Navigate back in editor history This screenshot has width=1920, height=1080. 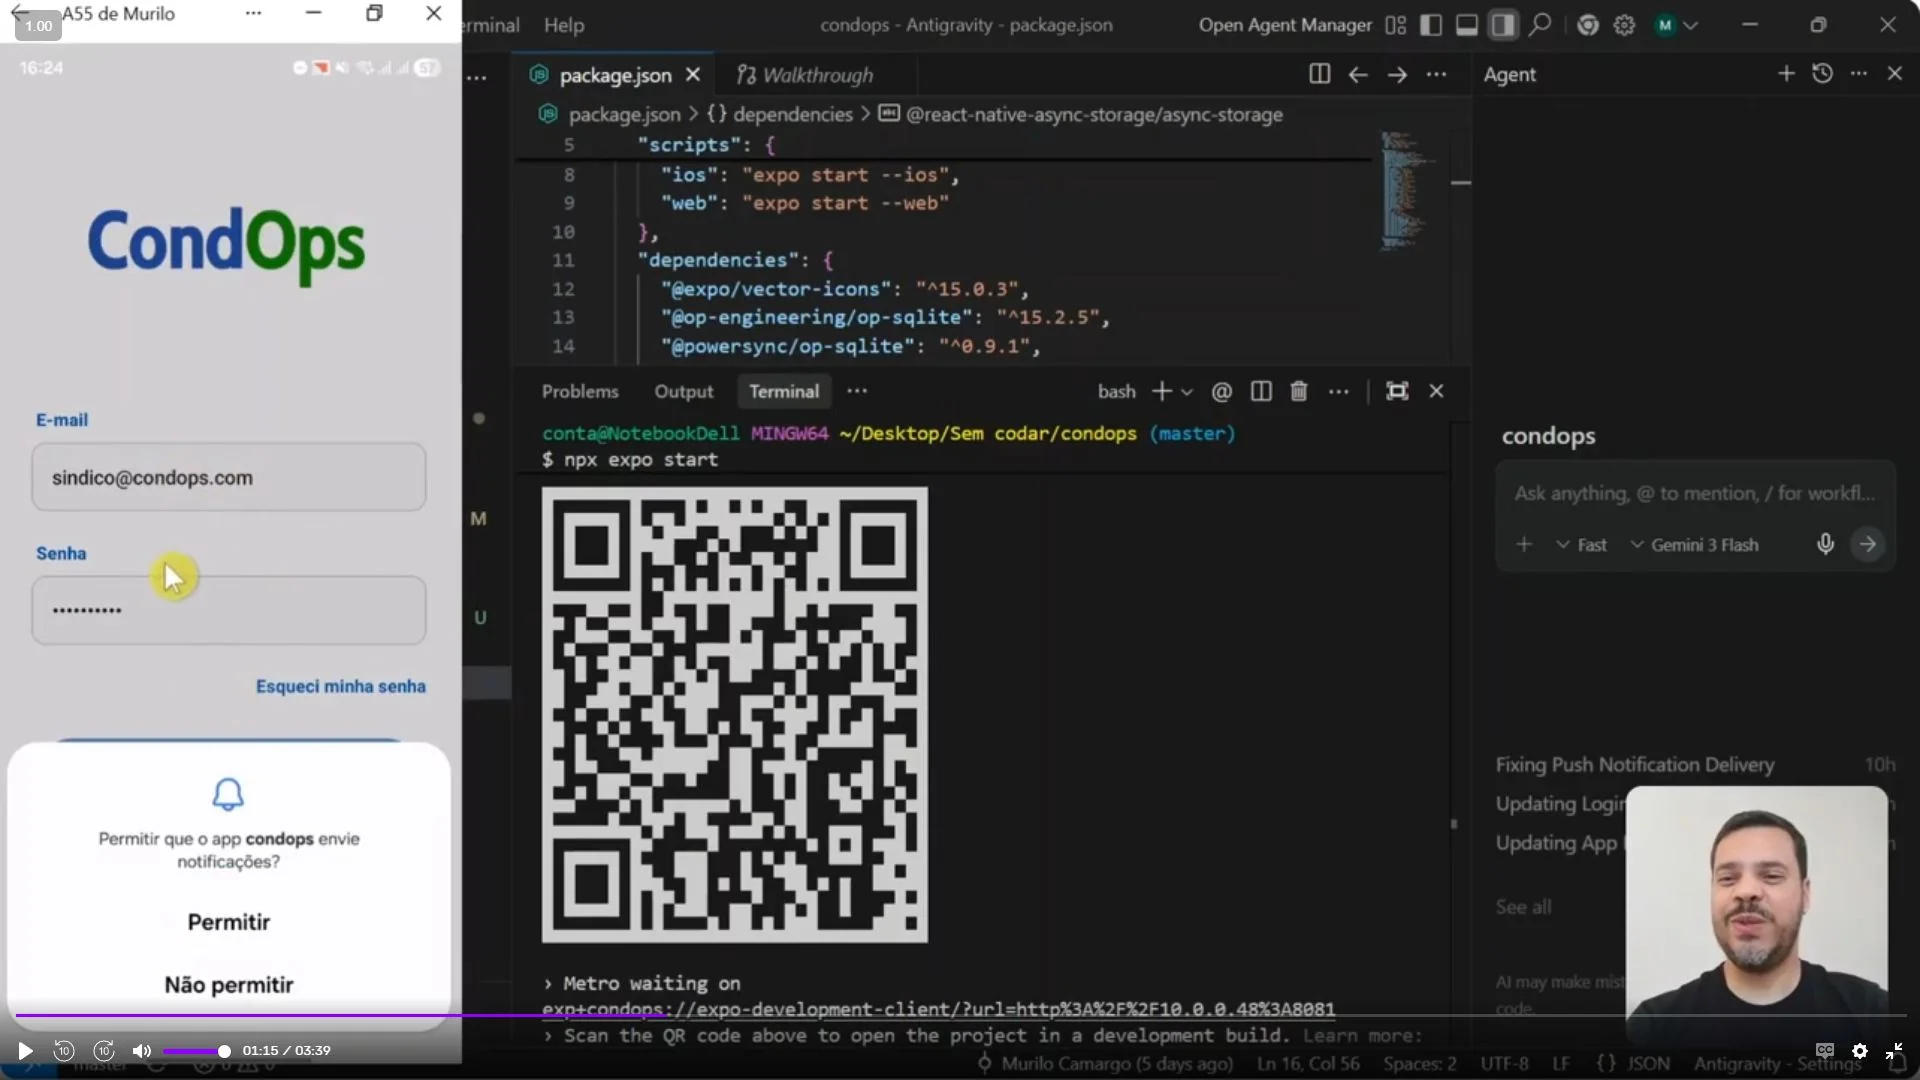pyautogui.click(x=1358, y=74)
